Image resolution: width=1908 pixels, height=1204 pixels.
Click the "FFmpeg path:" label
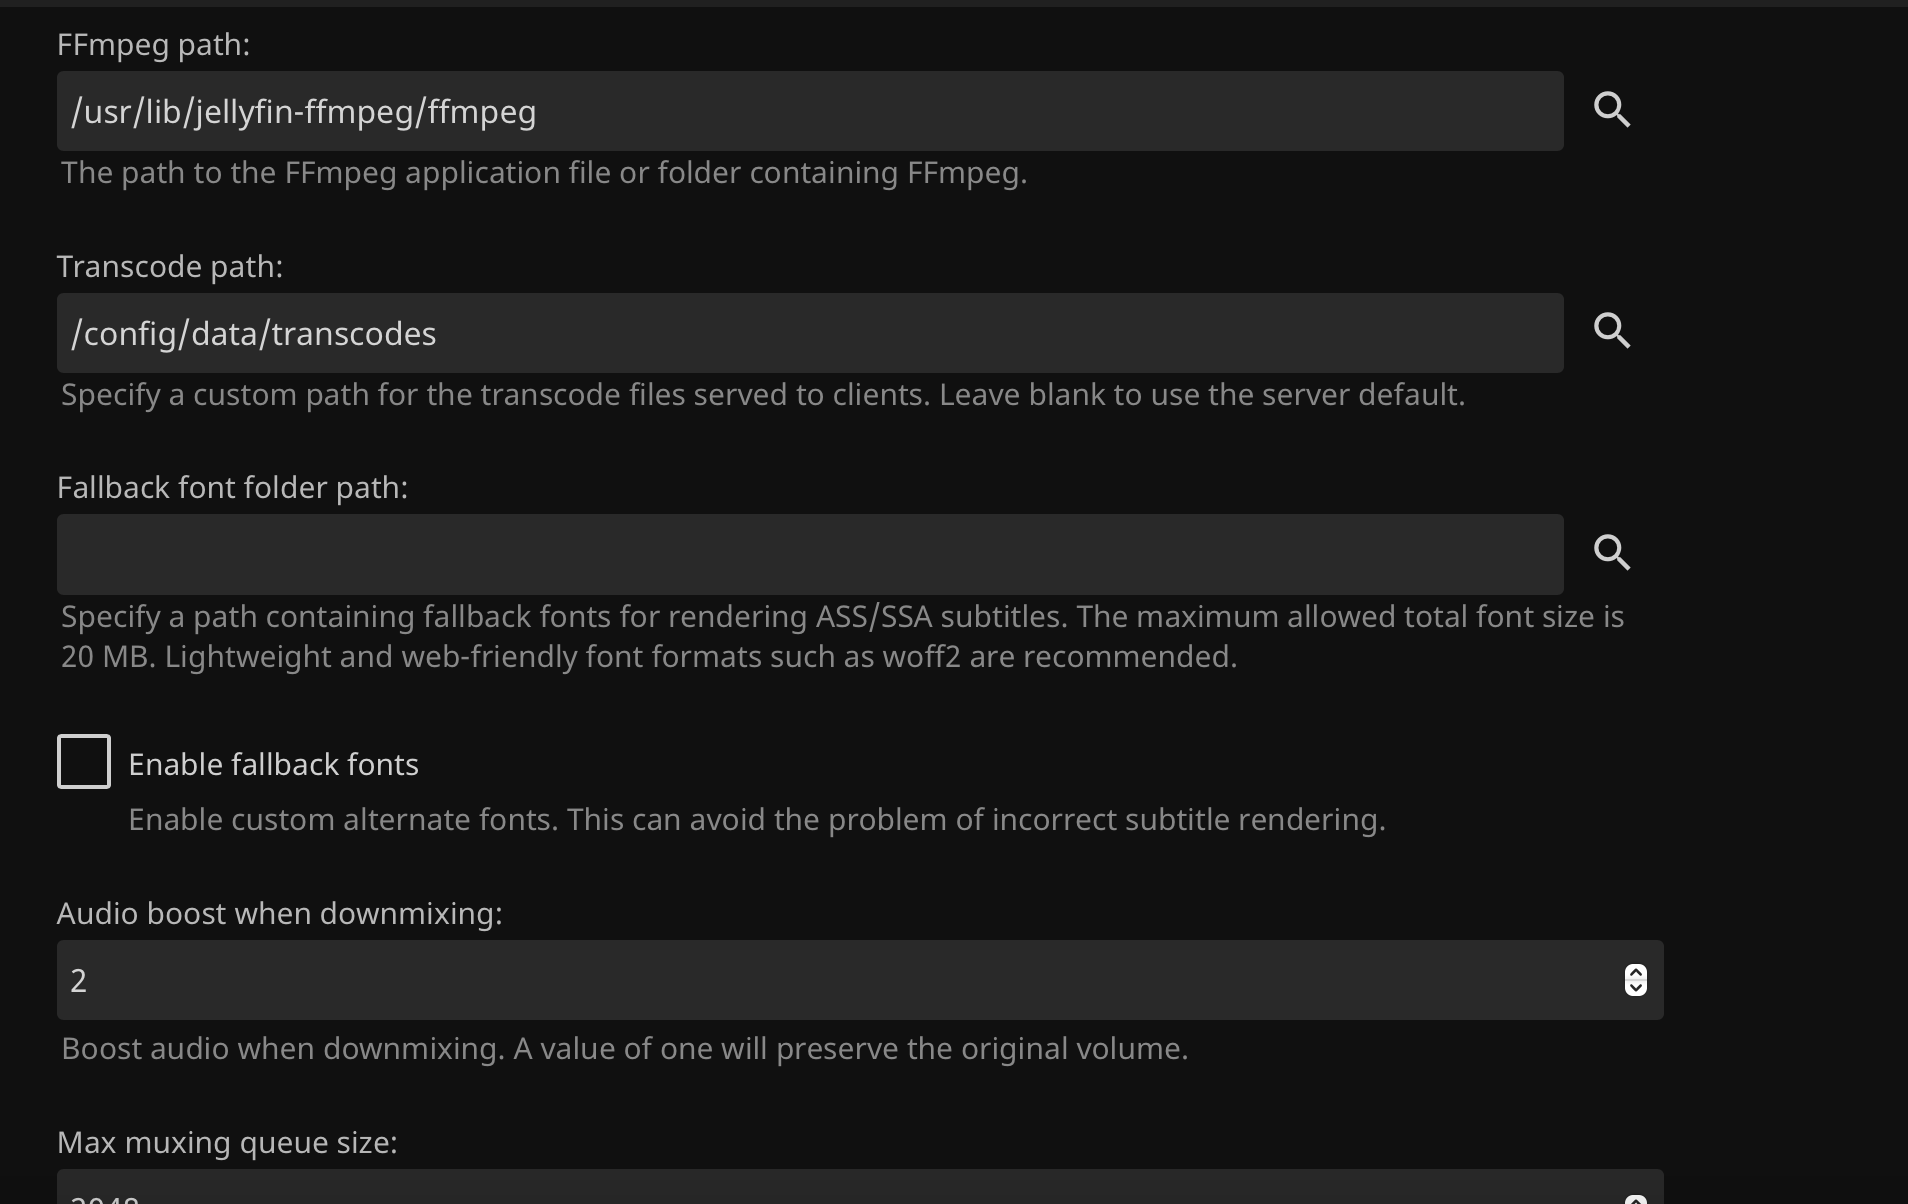coord(153,45)
